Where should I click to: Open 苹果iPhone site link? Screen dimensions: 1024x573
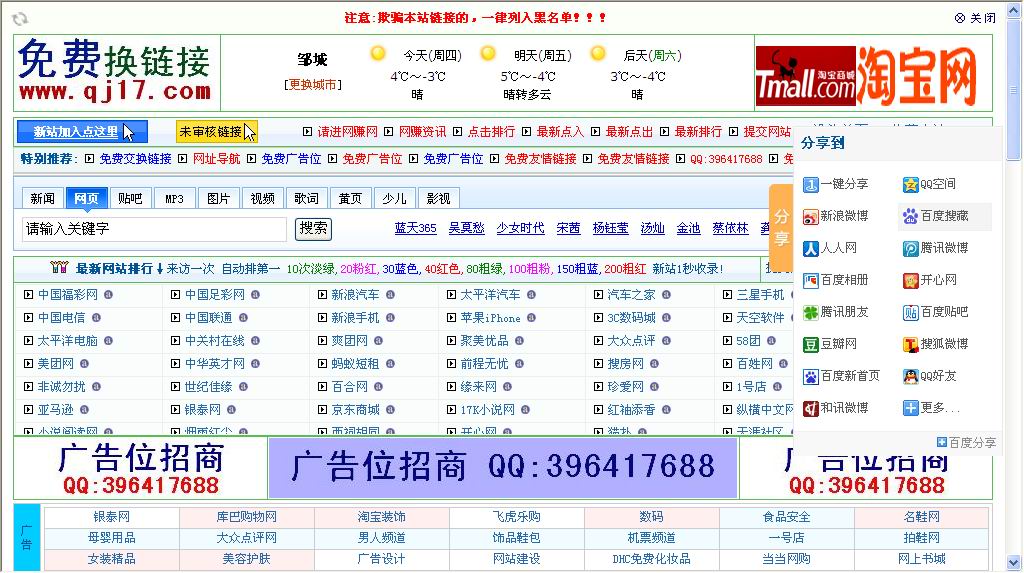pos(490,318)
